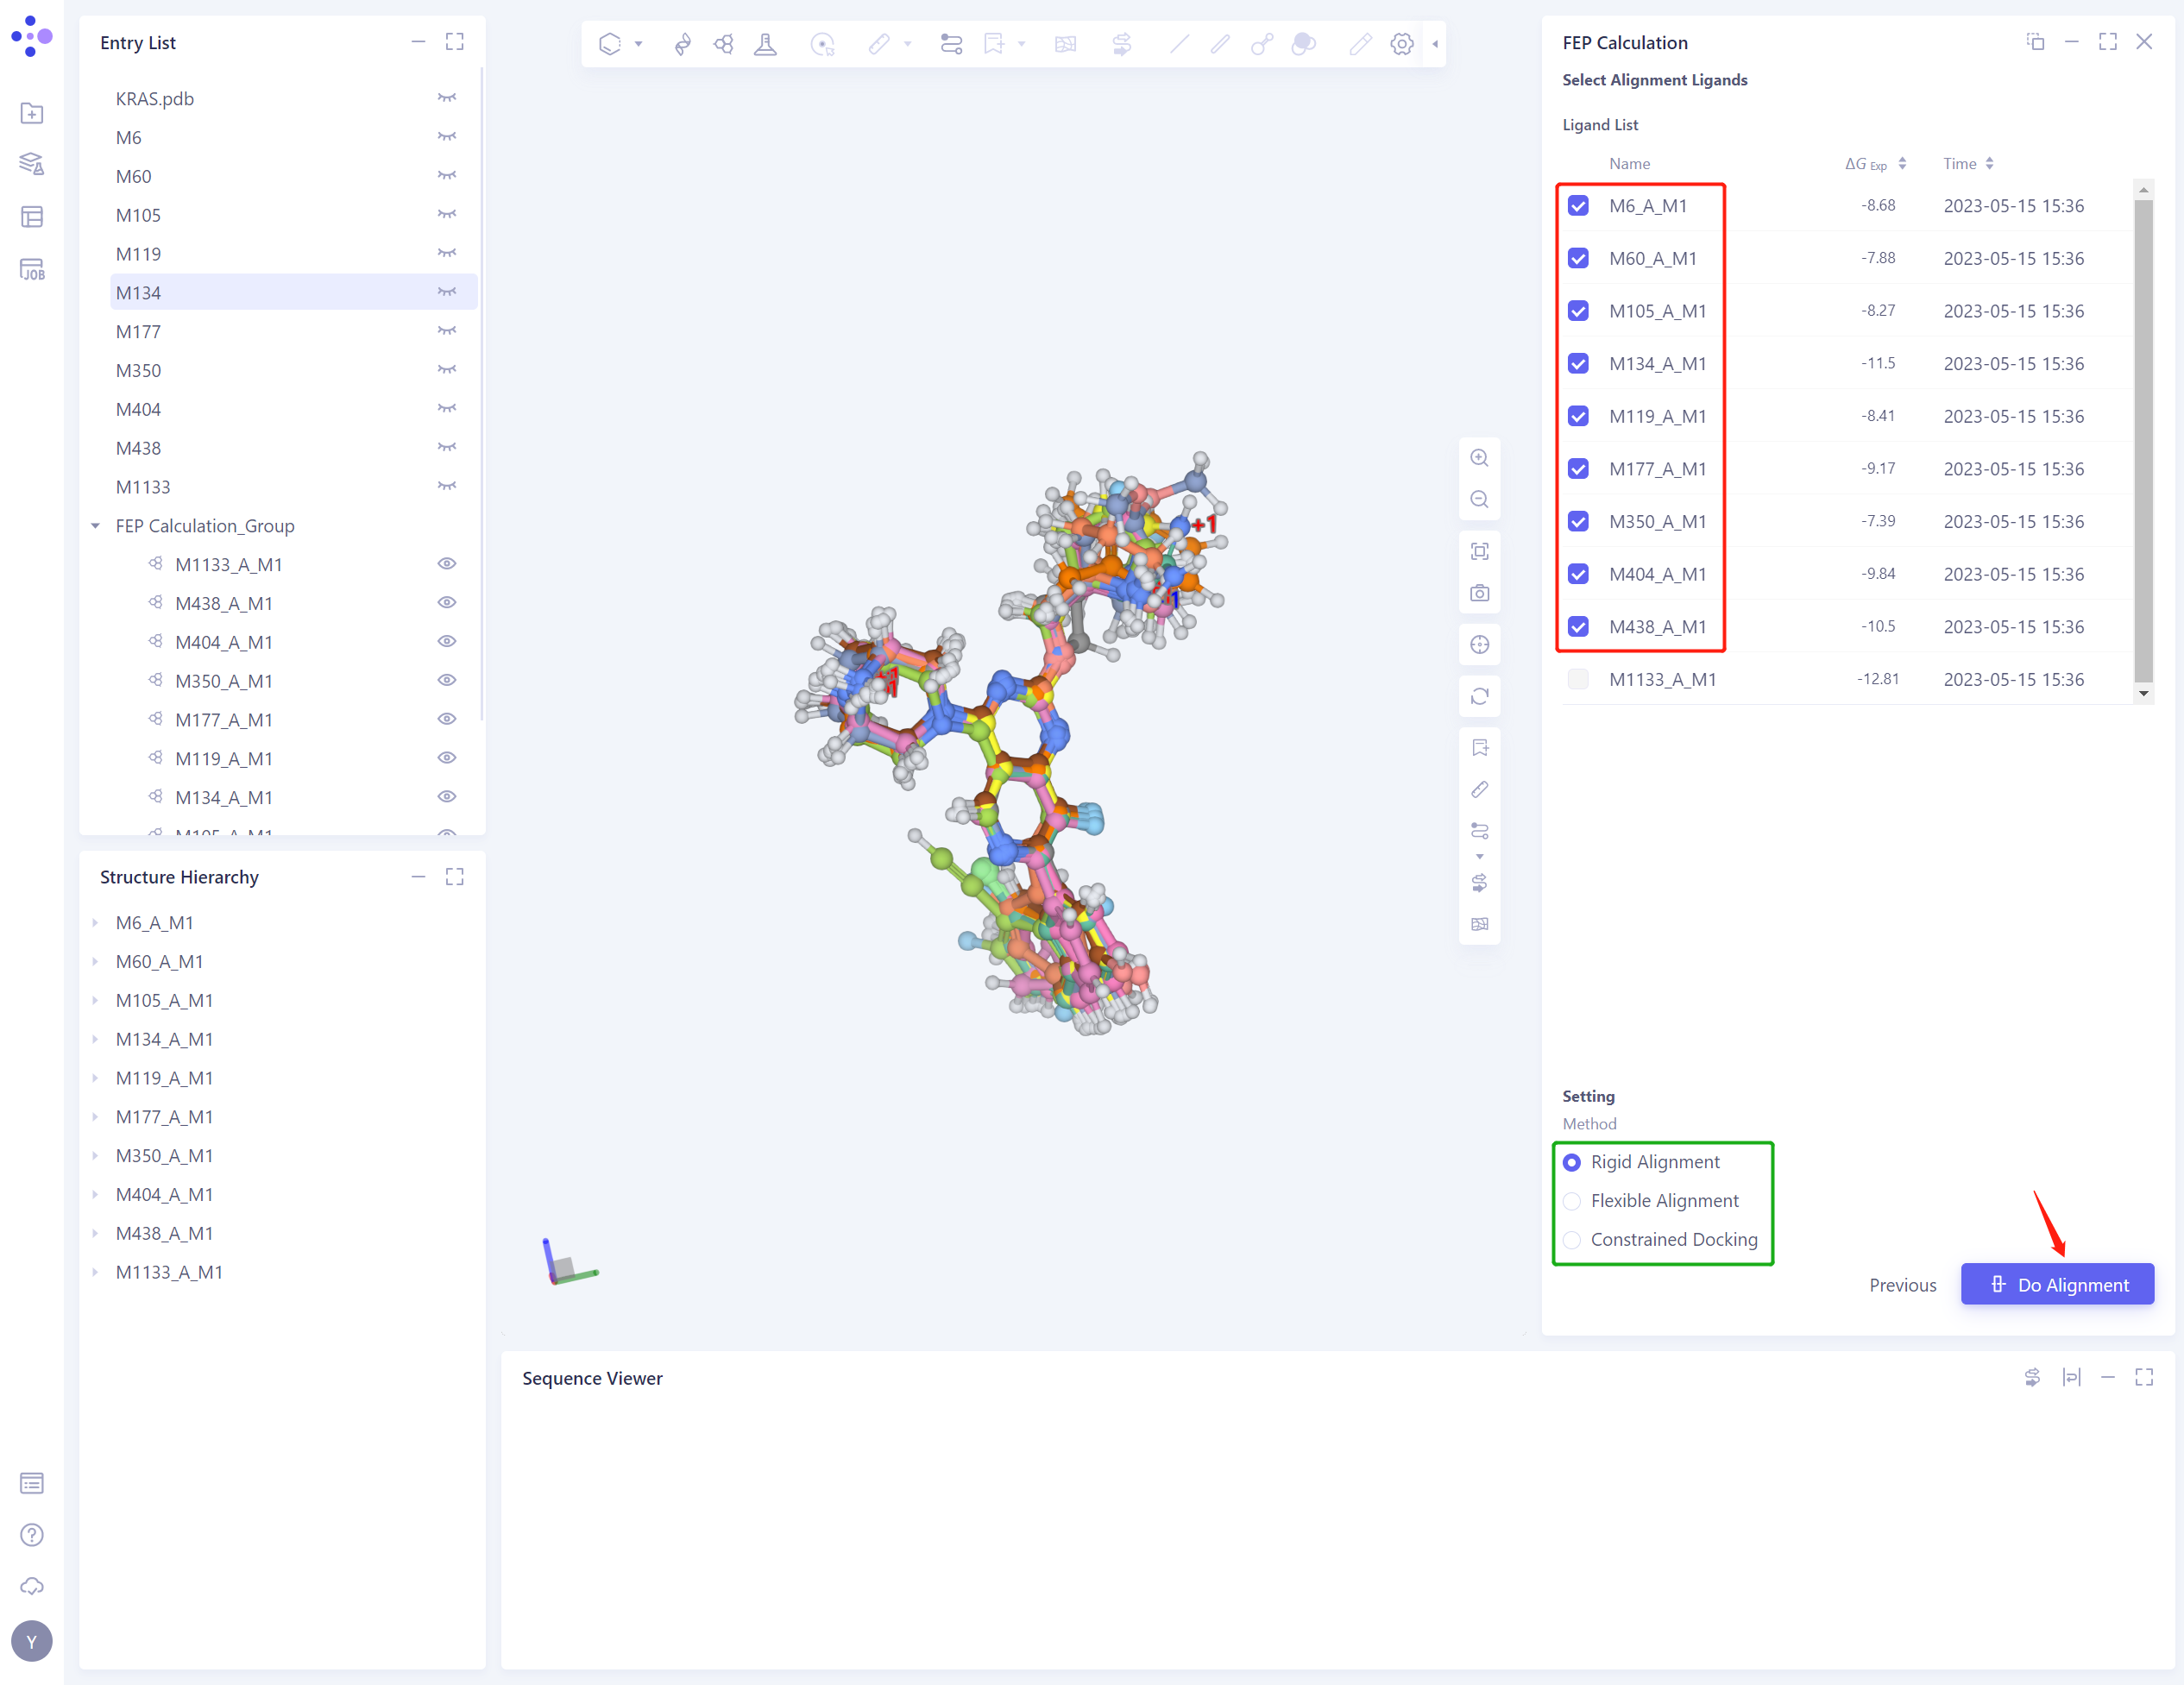The width and height of the screenshot is (2184, 1685).
Task: Open the dropdown arrow beside molecule shape icon
Action: [x=638, y=44]
